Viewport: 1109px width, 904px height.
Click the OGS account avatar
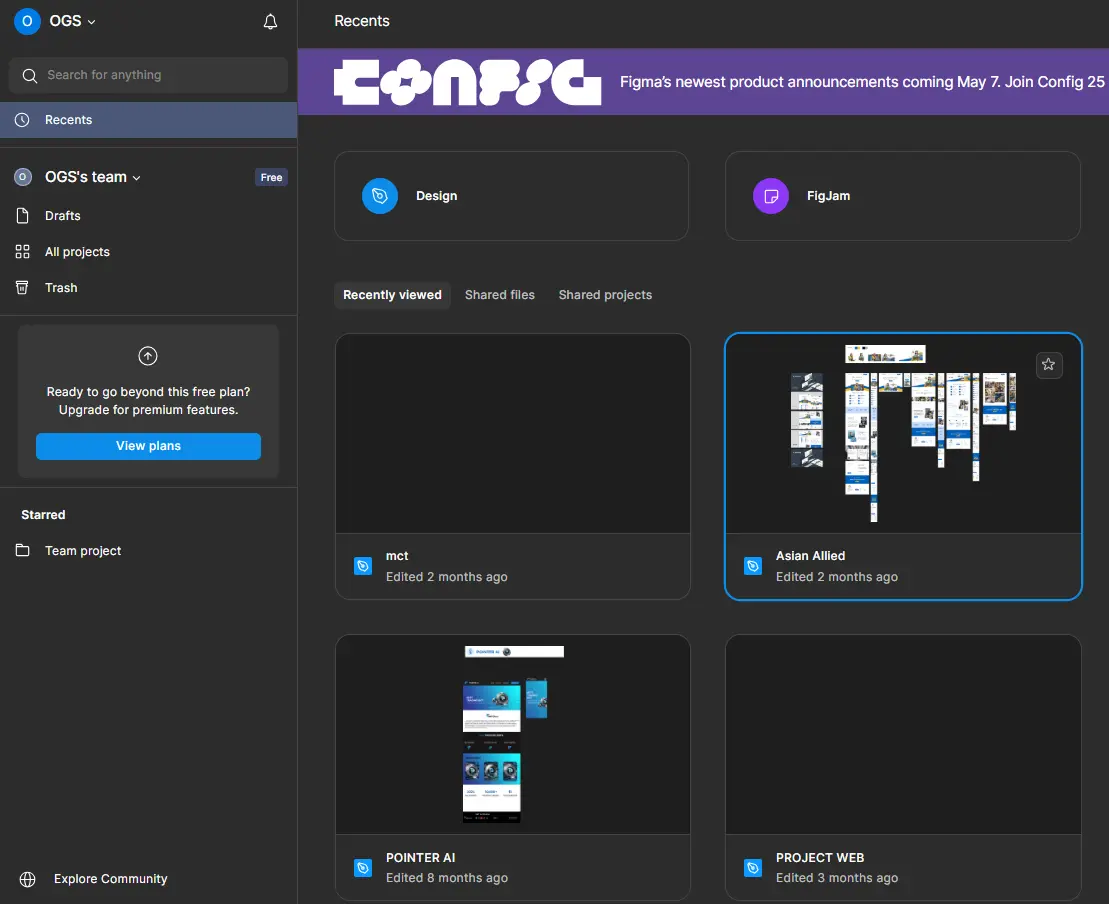click(x=27, y=21)
